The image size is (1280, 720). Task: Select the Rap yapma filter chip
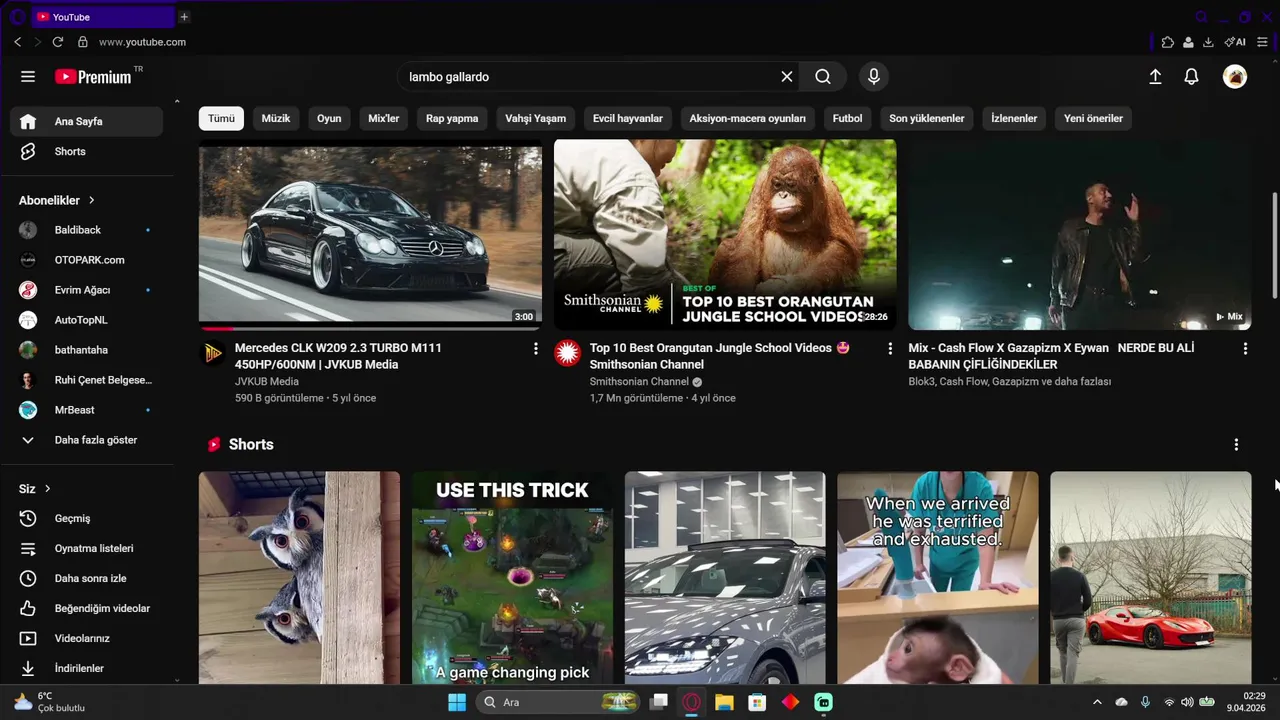pos(452,118)
